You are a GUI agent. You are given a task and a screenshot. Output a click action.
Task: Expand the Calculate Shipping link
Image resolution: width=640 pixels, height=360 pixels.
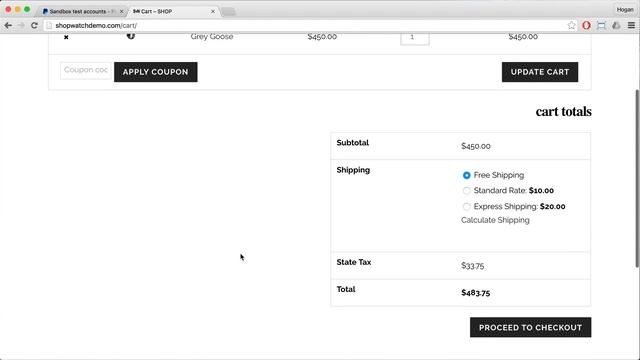tap(495, 220)
